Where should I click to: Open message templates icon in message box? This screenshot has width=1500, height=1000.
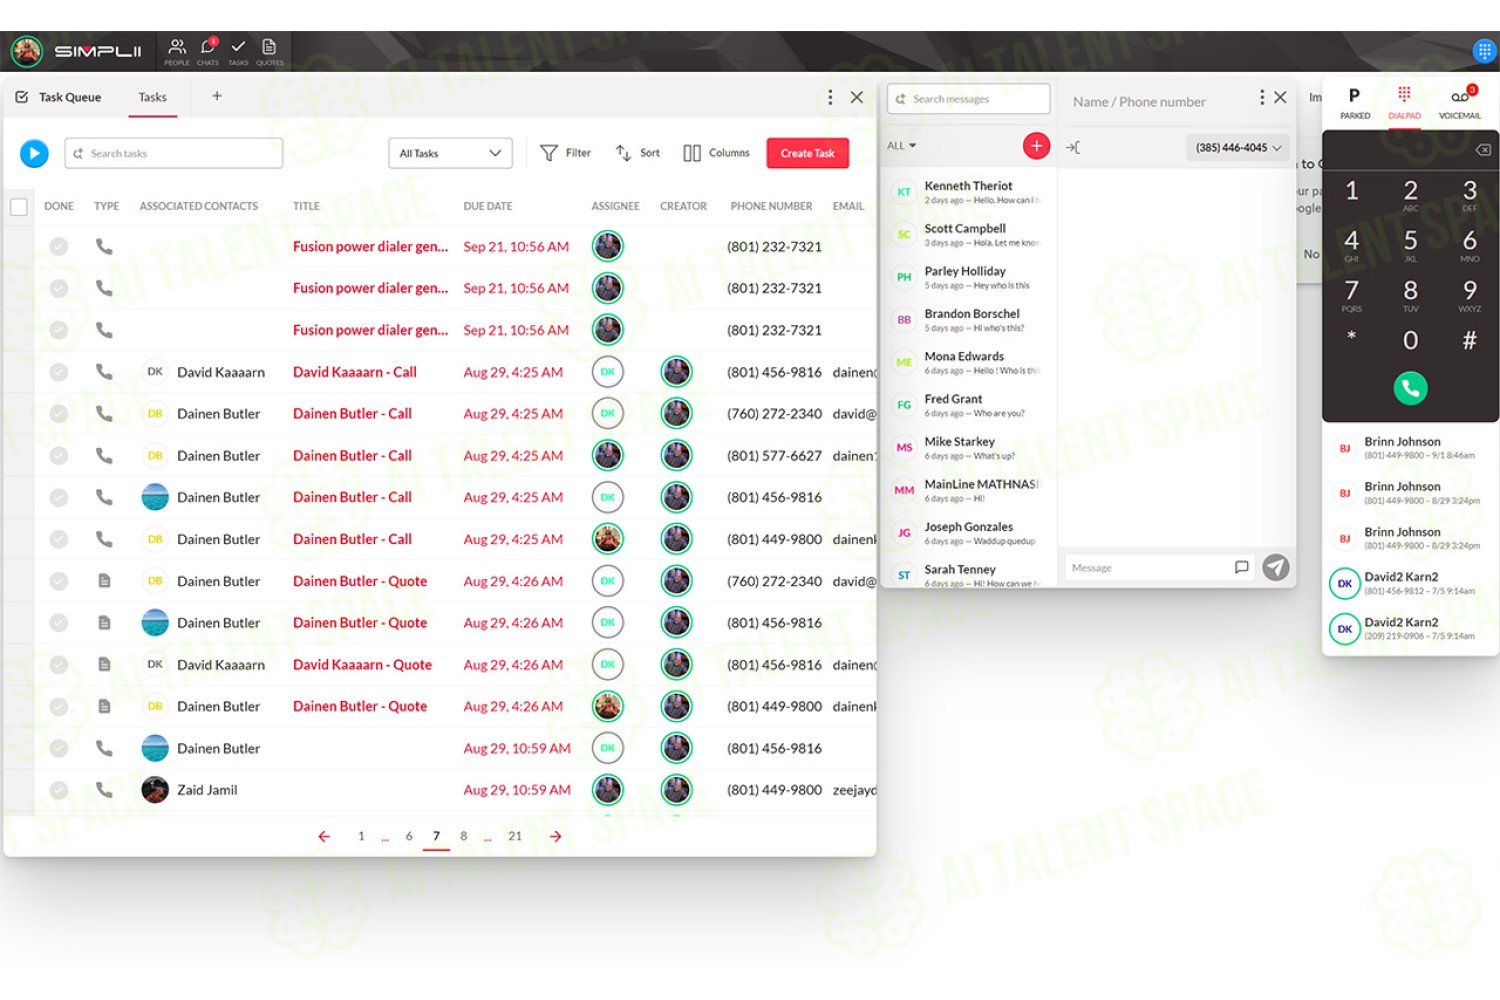(x=1242, y=567)
